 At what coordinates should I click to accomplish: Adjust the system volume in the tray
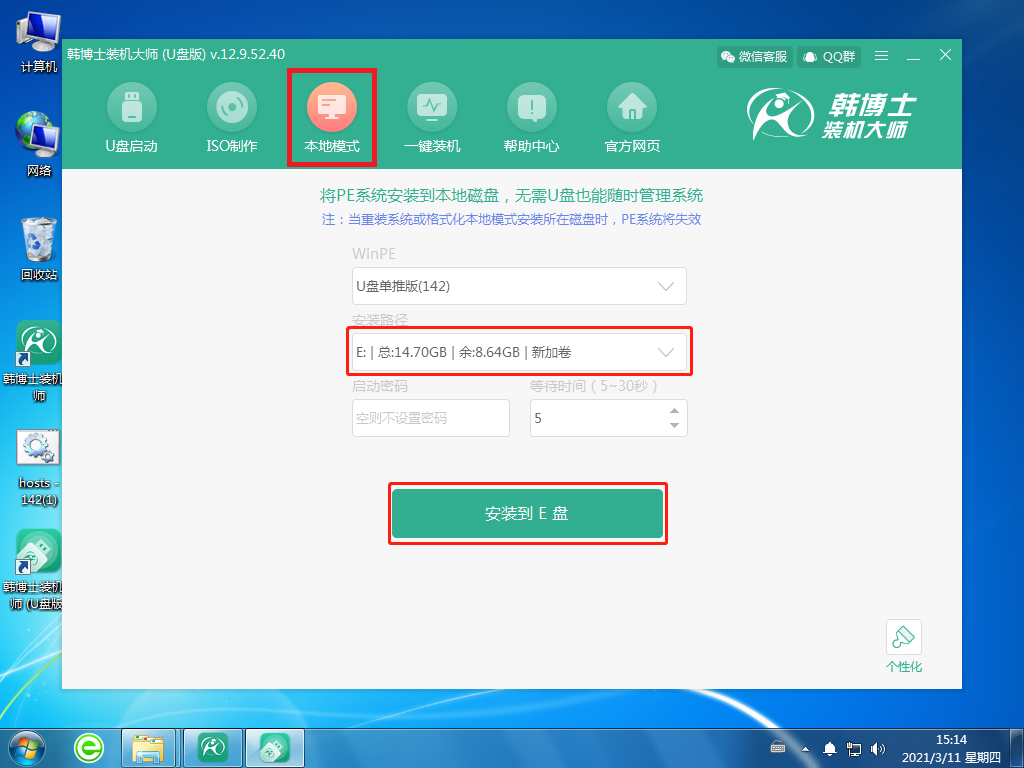(878, 747)
